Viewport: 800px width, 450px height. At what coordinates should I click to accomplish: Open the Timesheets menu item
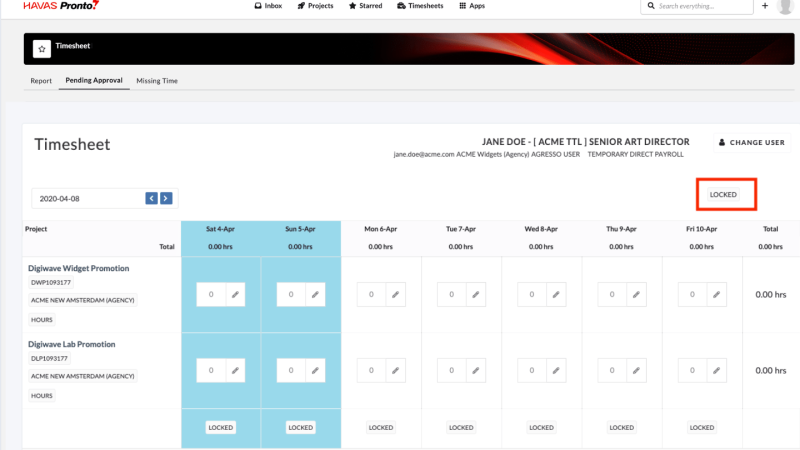point(420,6)
